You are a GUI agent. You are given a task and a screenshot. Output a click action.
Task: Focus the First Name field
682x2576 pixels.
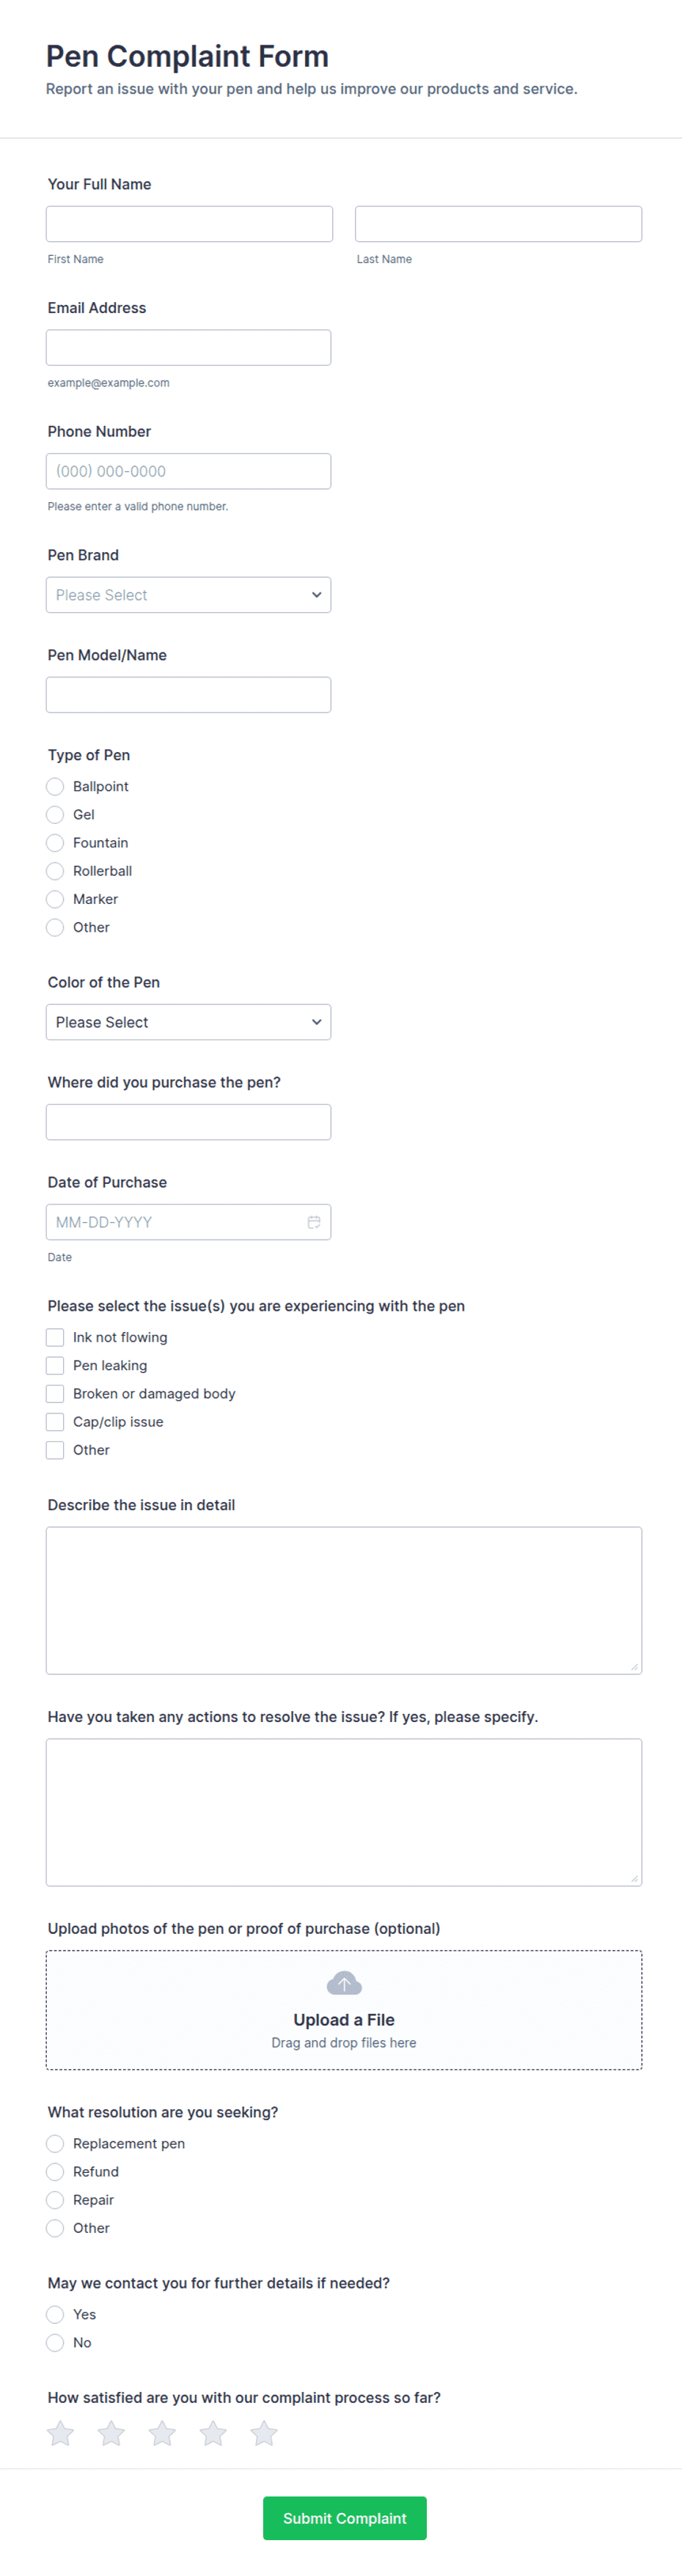click(189, 224)
